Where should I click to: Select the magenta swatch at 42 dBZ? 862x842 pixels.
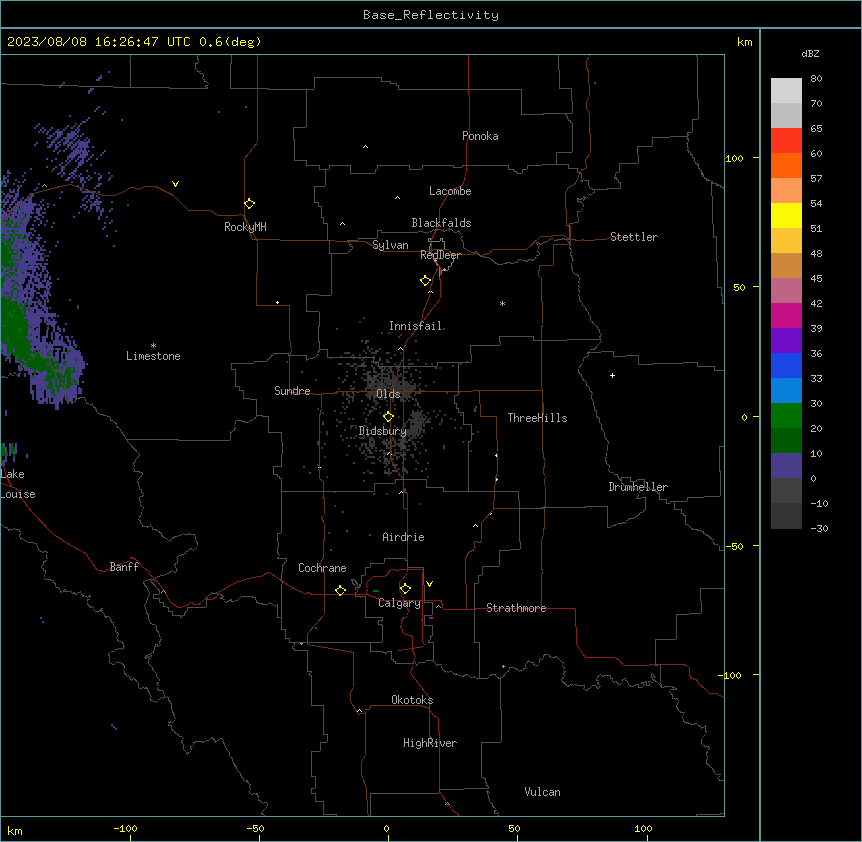786,315
